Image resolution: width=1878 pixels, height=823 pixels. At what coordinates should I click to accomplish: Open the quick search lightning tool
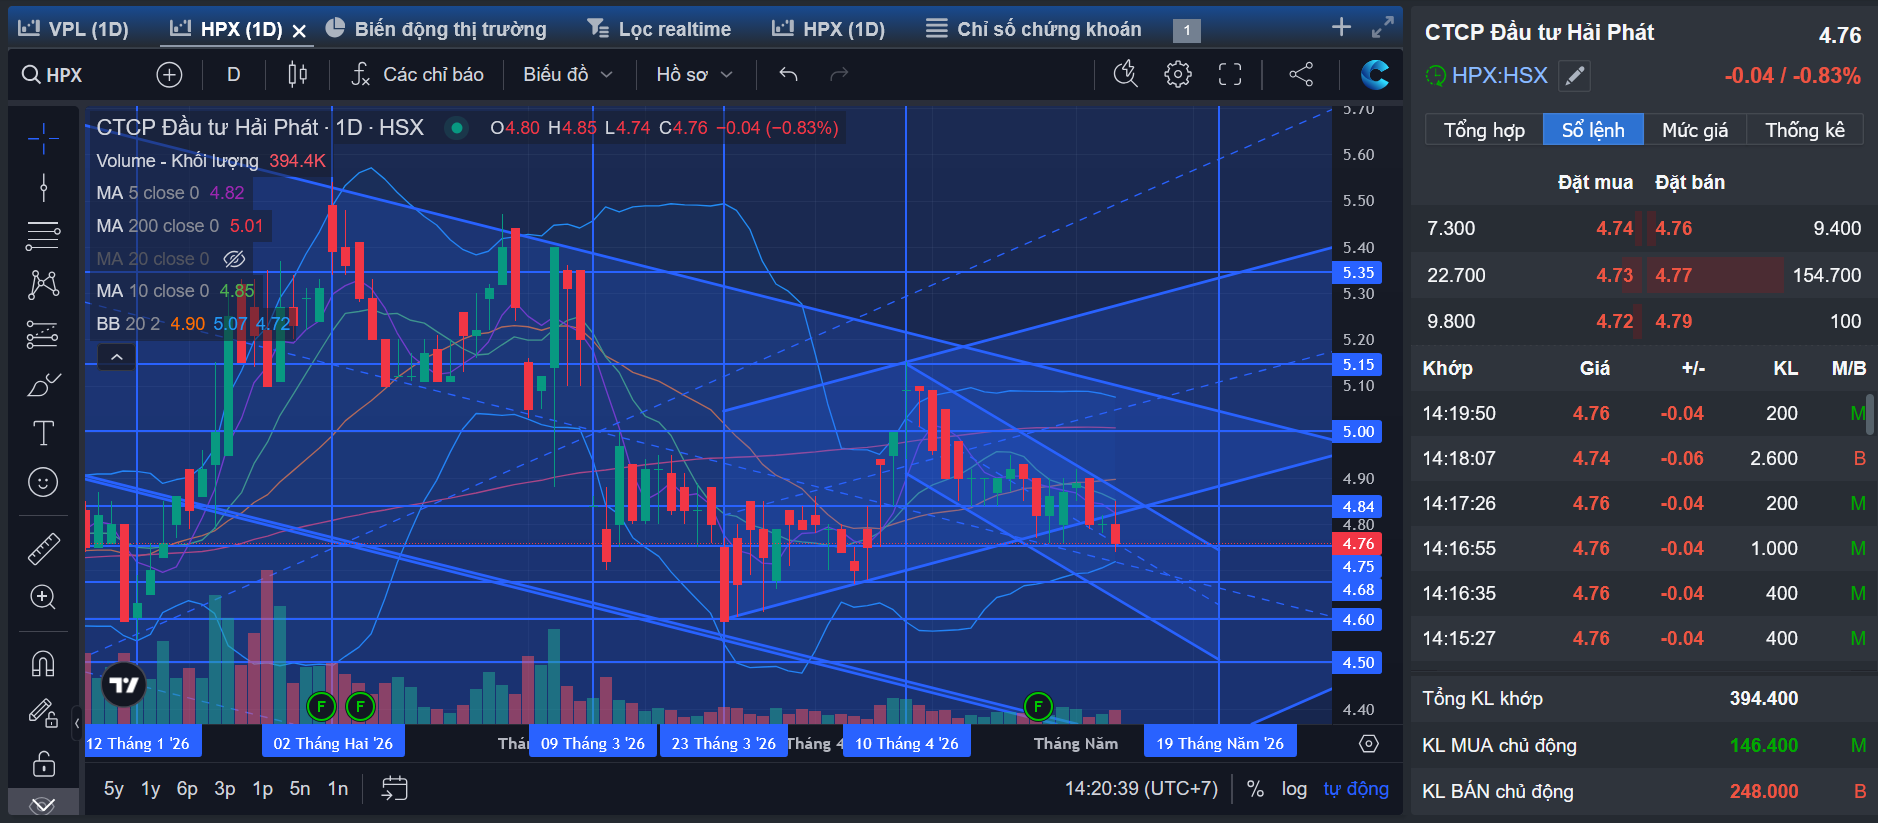tap(1126, 74)
